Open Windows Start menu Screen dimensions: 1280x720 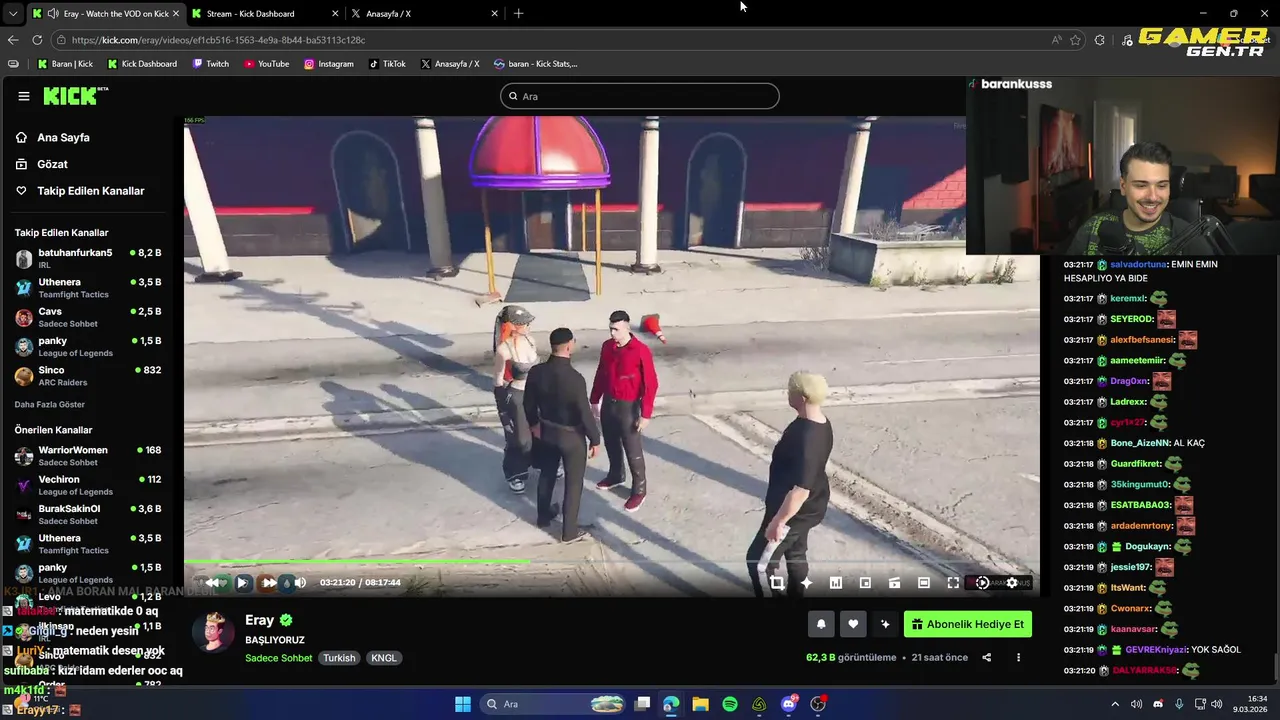tap(463, 704)
